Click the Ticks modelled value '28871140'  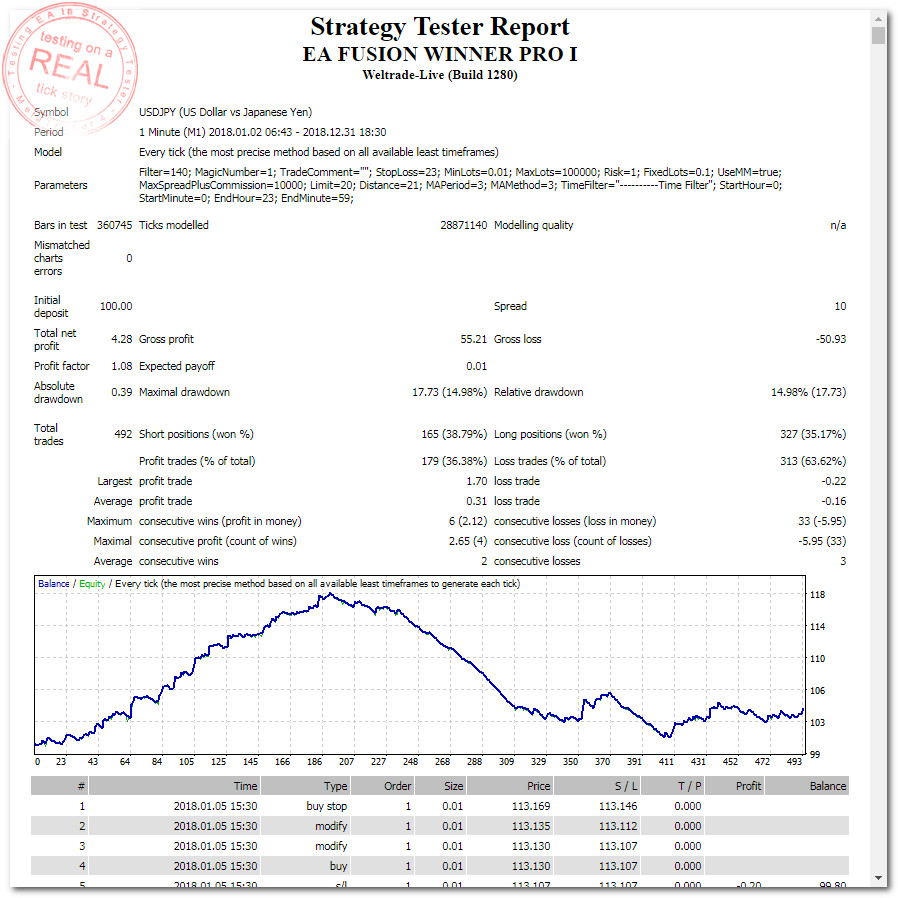(x=463, y=225)
